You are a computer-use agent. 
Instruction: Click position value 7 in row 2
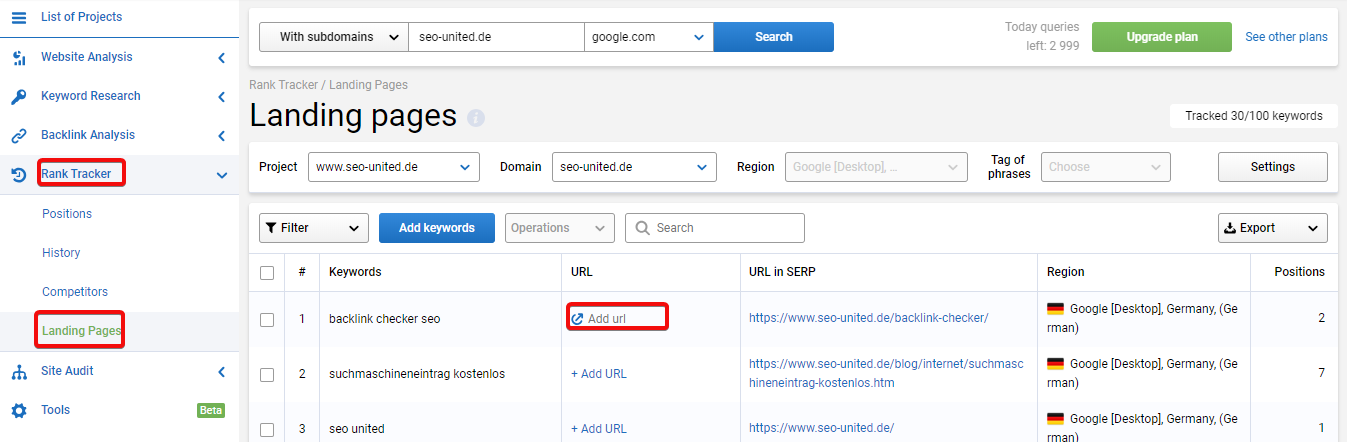pos(1321,374)
